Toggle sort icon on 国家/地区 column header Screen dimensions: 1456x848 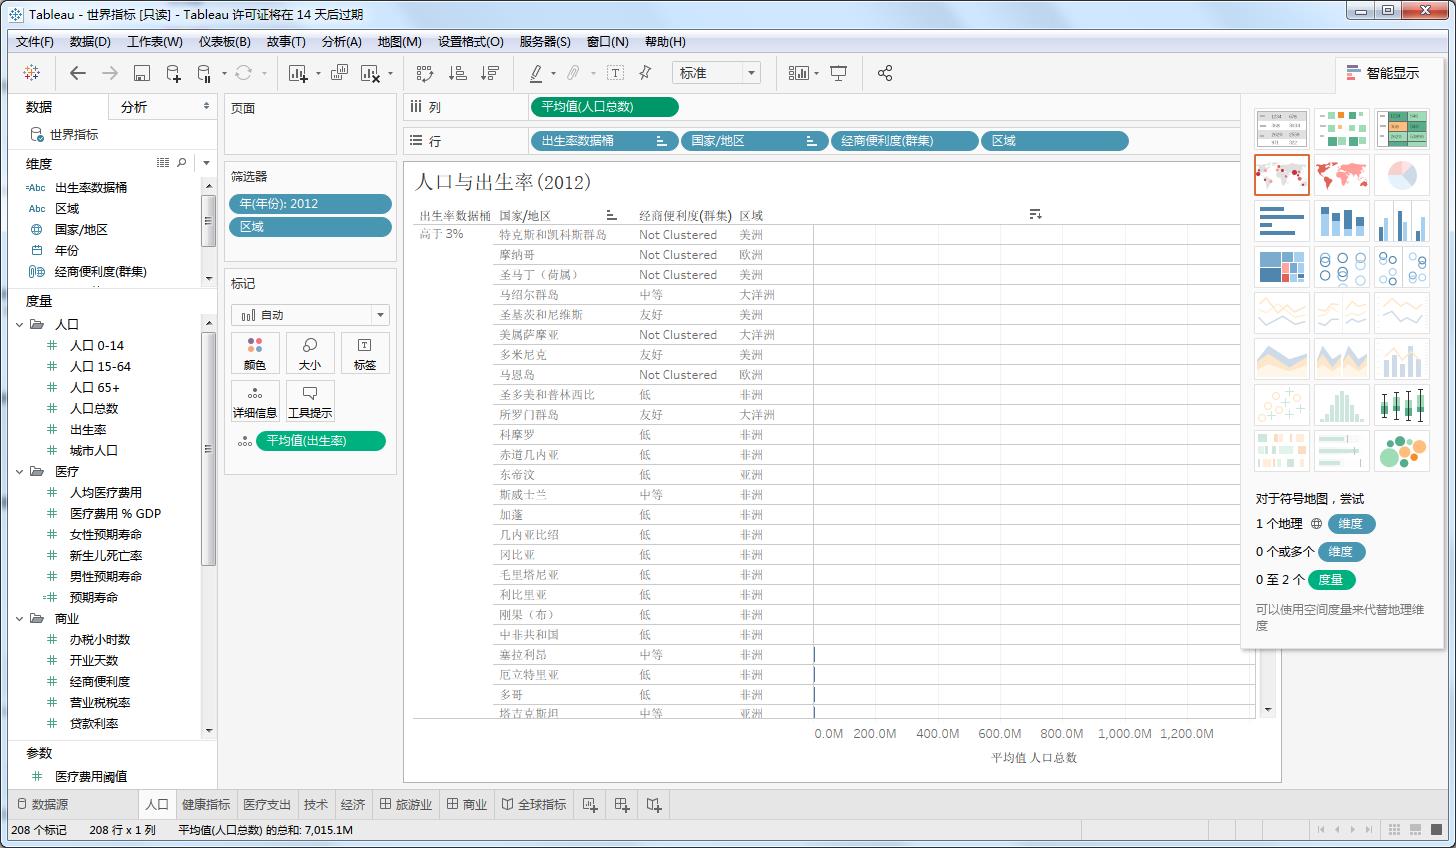tap(612, 215)
